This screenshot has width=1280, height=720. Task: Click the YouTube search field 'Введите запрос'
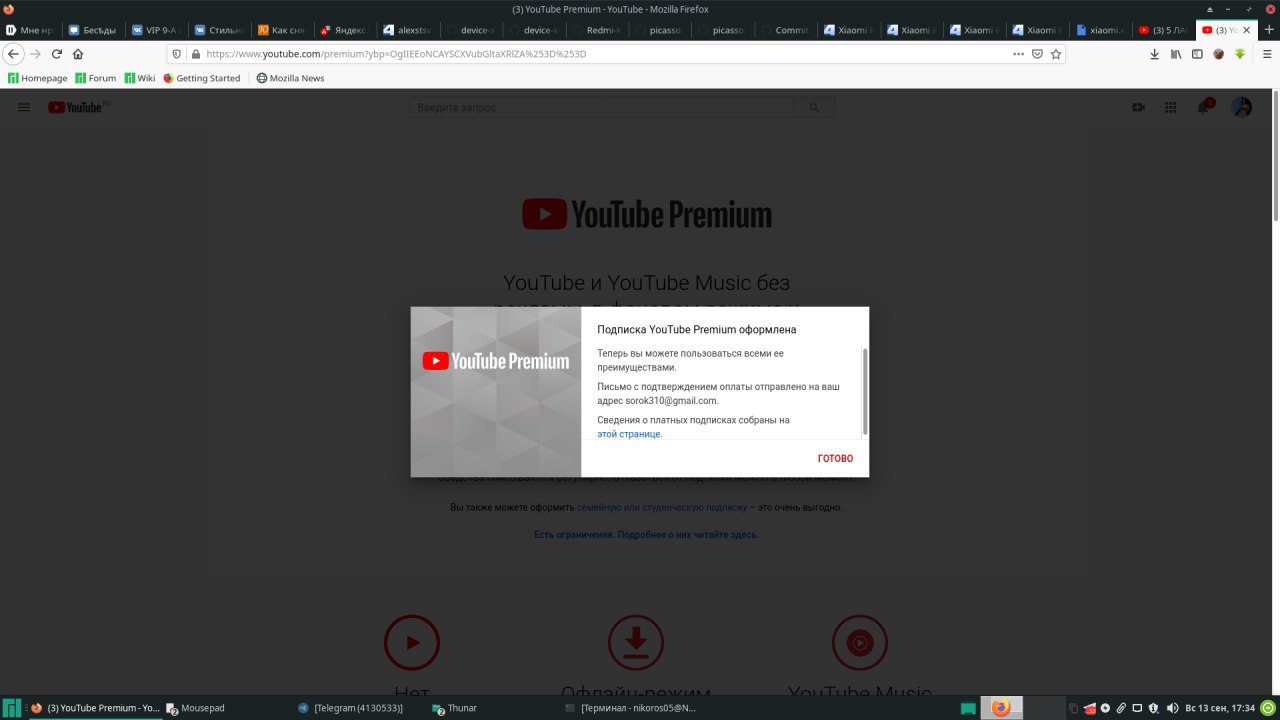coord(601,107)
